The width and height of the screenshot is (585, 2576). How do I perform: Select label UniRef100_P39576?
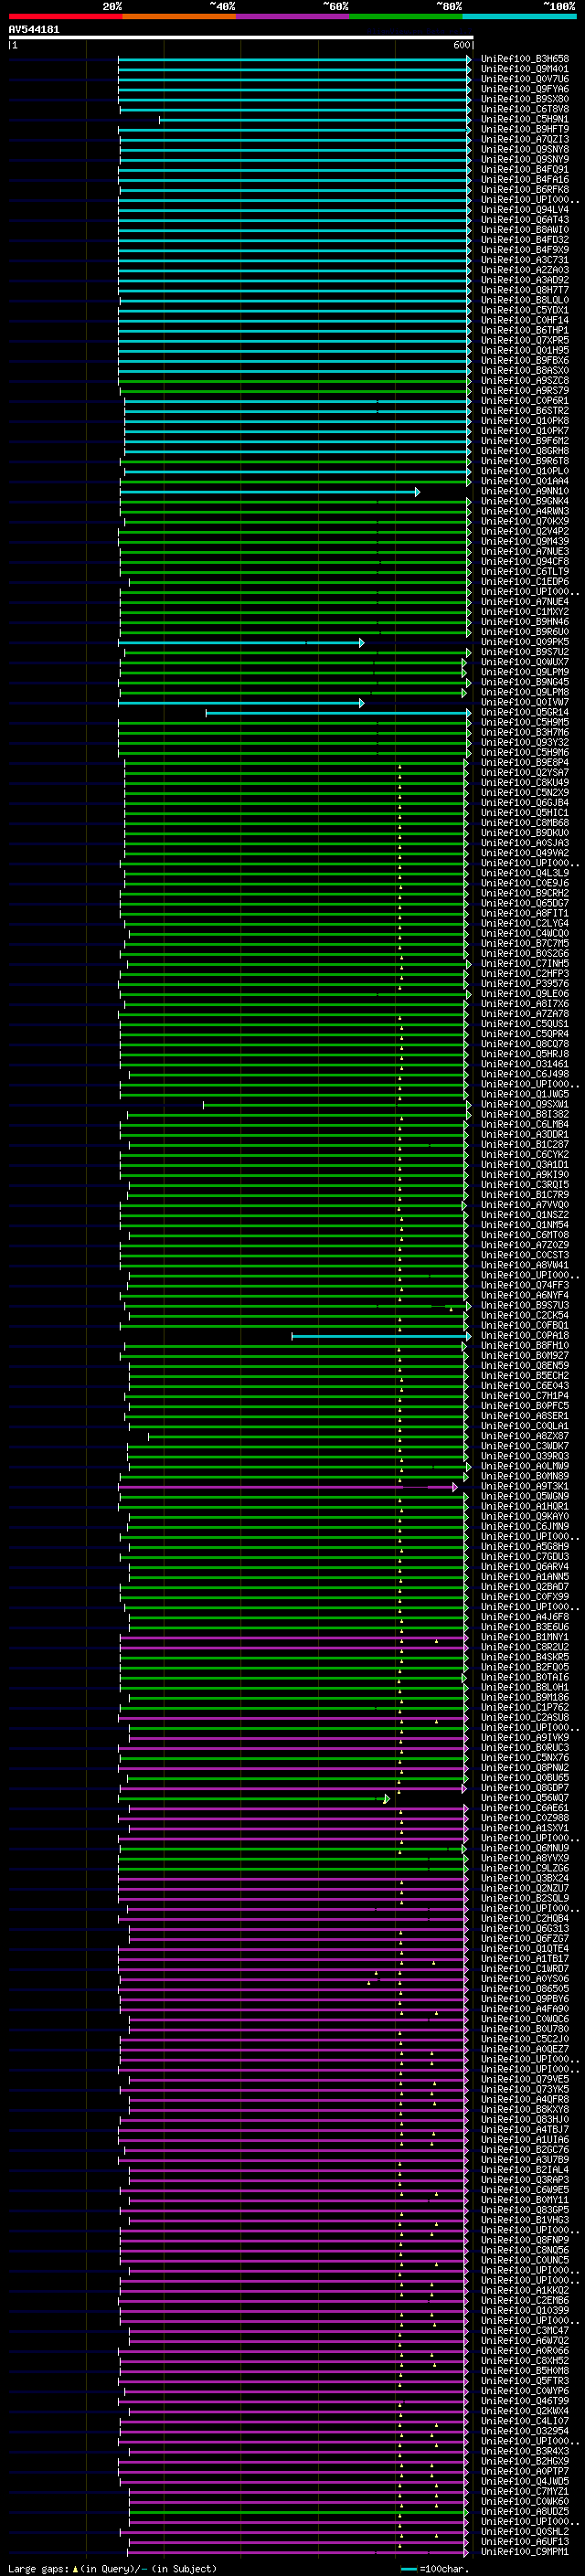(x=525, y=984)
